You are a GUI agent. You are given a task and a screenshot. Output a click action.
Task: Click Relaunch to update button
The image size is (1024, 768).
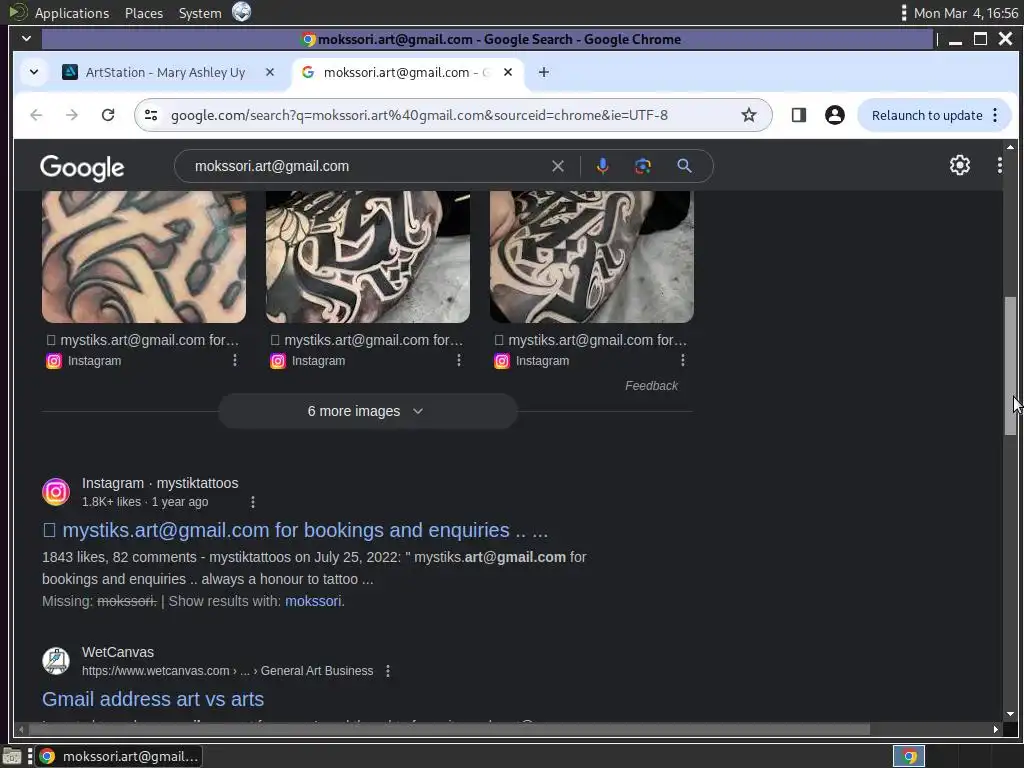point(927,115)
